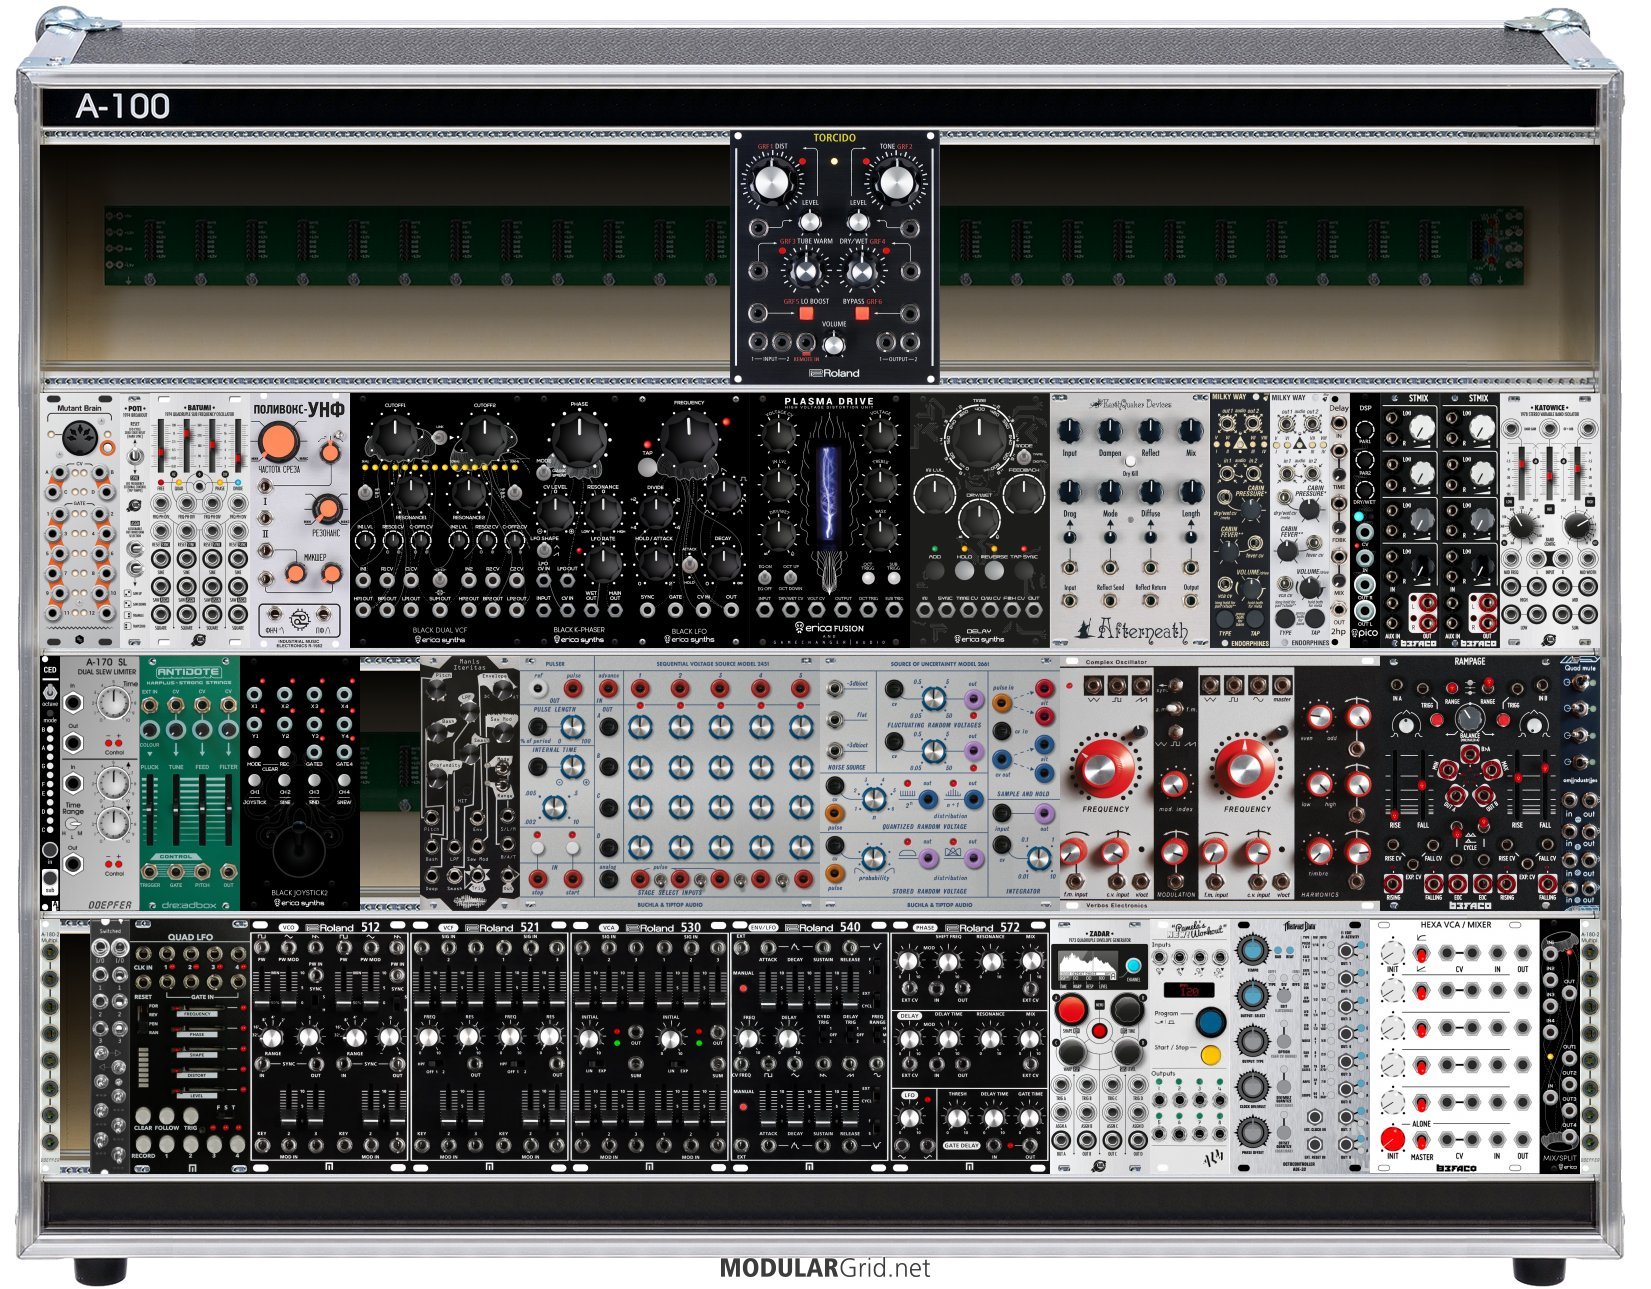The image size is (1651, 1289).
Task: Flip the top toggle switch on Hexa VCA
Action: [x=1422, y=956]
